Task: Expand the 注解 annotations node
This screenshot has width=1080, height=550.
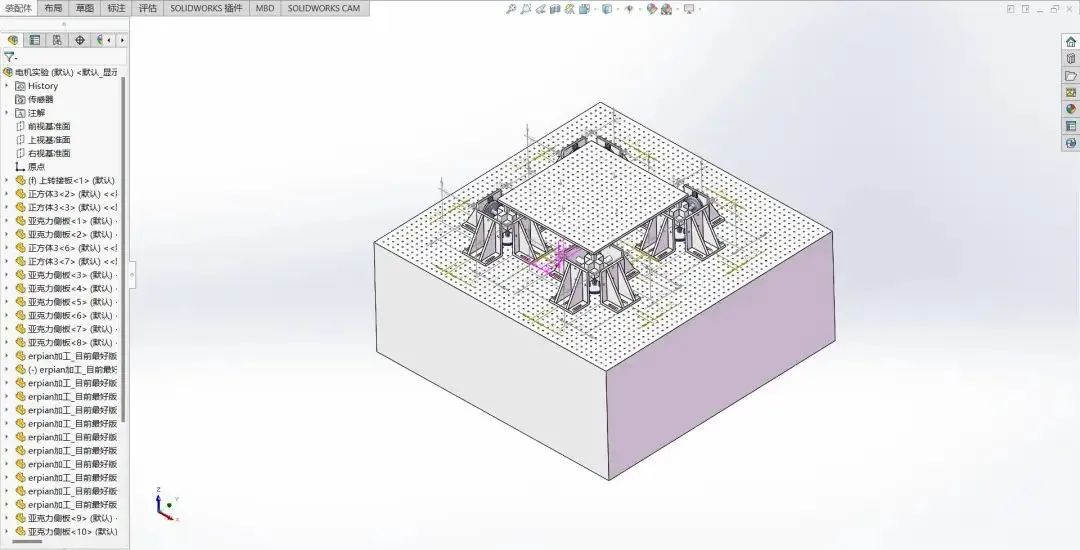Action: [x=7, y=113]
